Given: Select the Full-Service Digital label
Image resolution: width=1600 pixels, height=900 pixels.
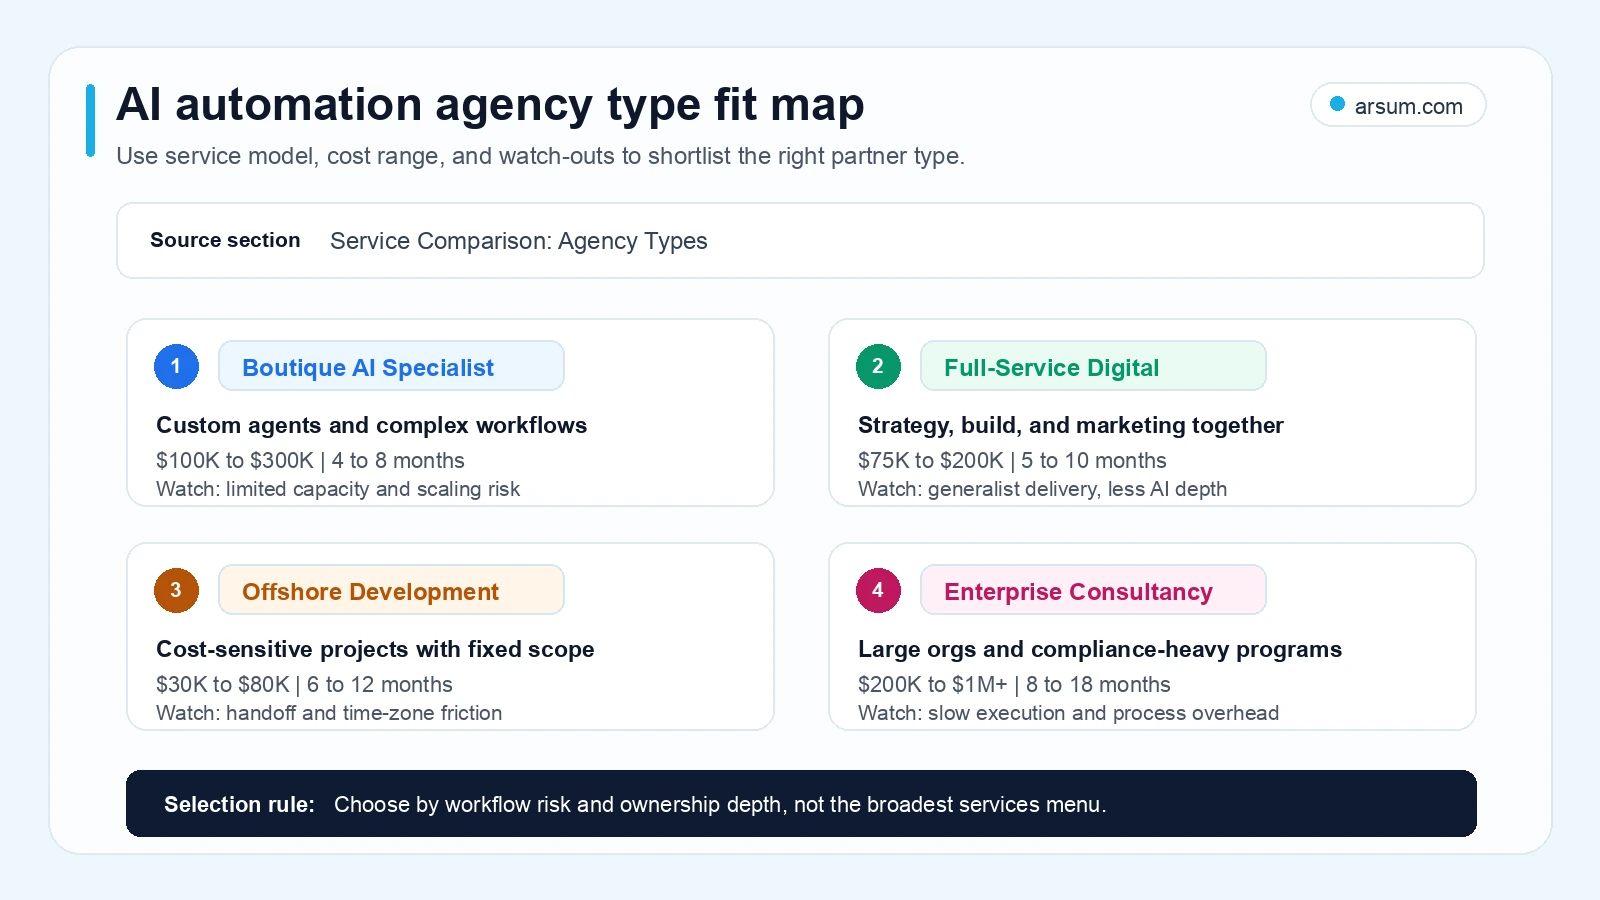Looking at the screenshot, I should coord(1093,366).
